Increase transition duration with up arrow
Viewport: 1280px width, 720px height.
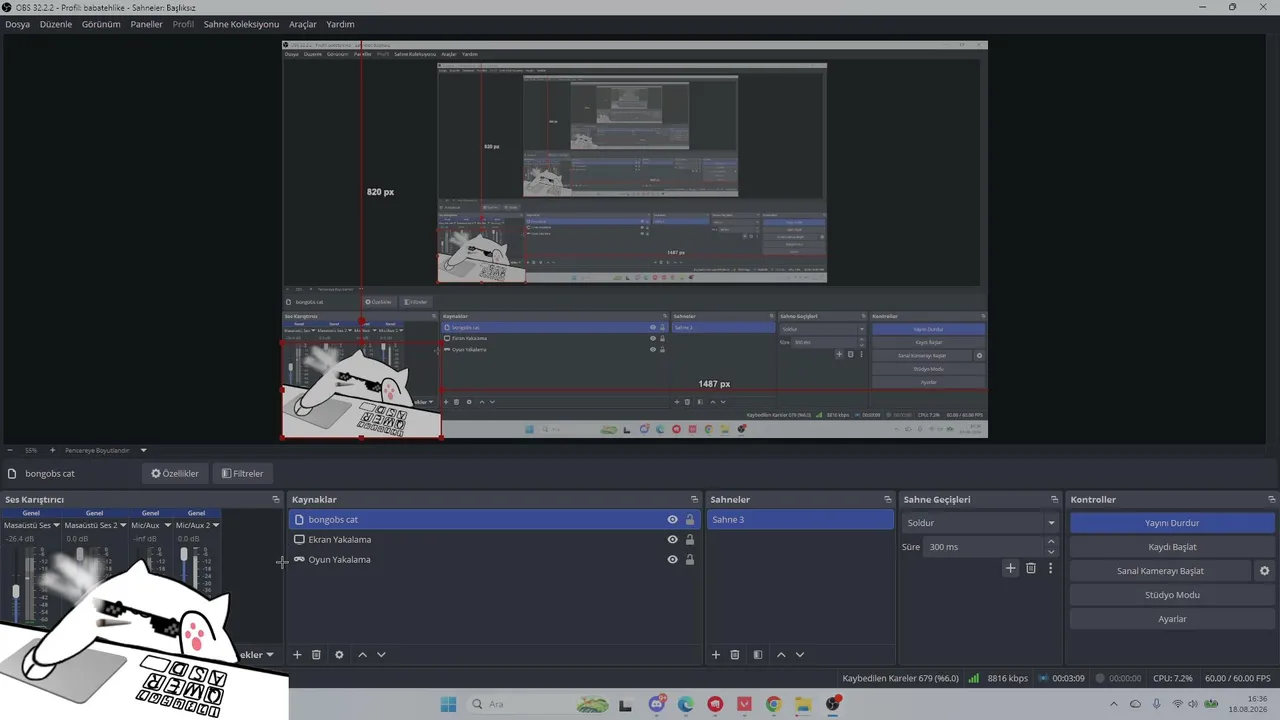(x=1051, y=542)
